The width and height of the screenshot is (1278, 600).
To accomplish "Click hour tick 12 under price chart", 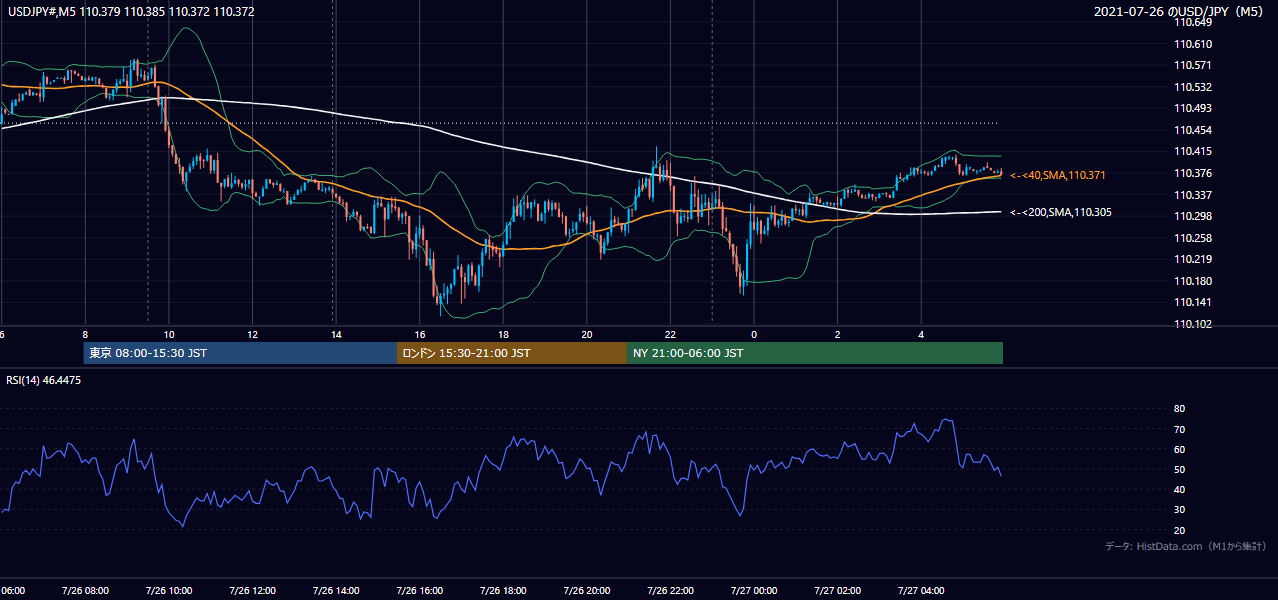I will pyautogui.click(x=252, y=335).
